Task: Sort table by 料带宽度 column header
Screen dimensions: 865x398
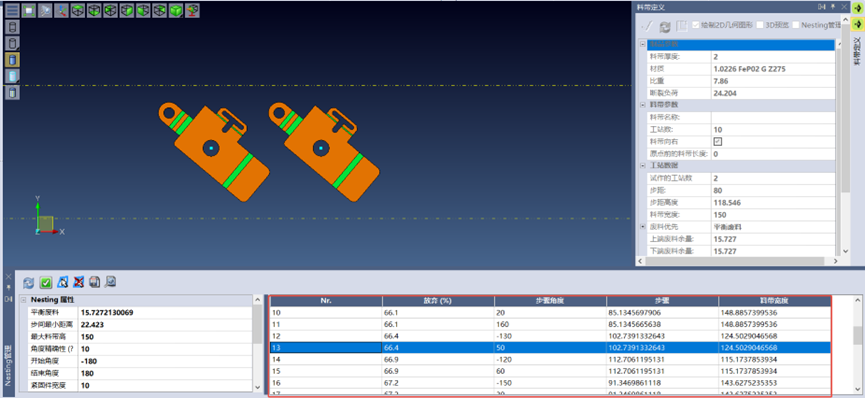Action: tap(775, 301)
